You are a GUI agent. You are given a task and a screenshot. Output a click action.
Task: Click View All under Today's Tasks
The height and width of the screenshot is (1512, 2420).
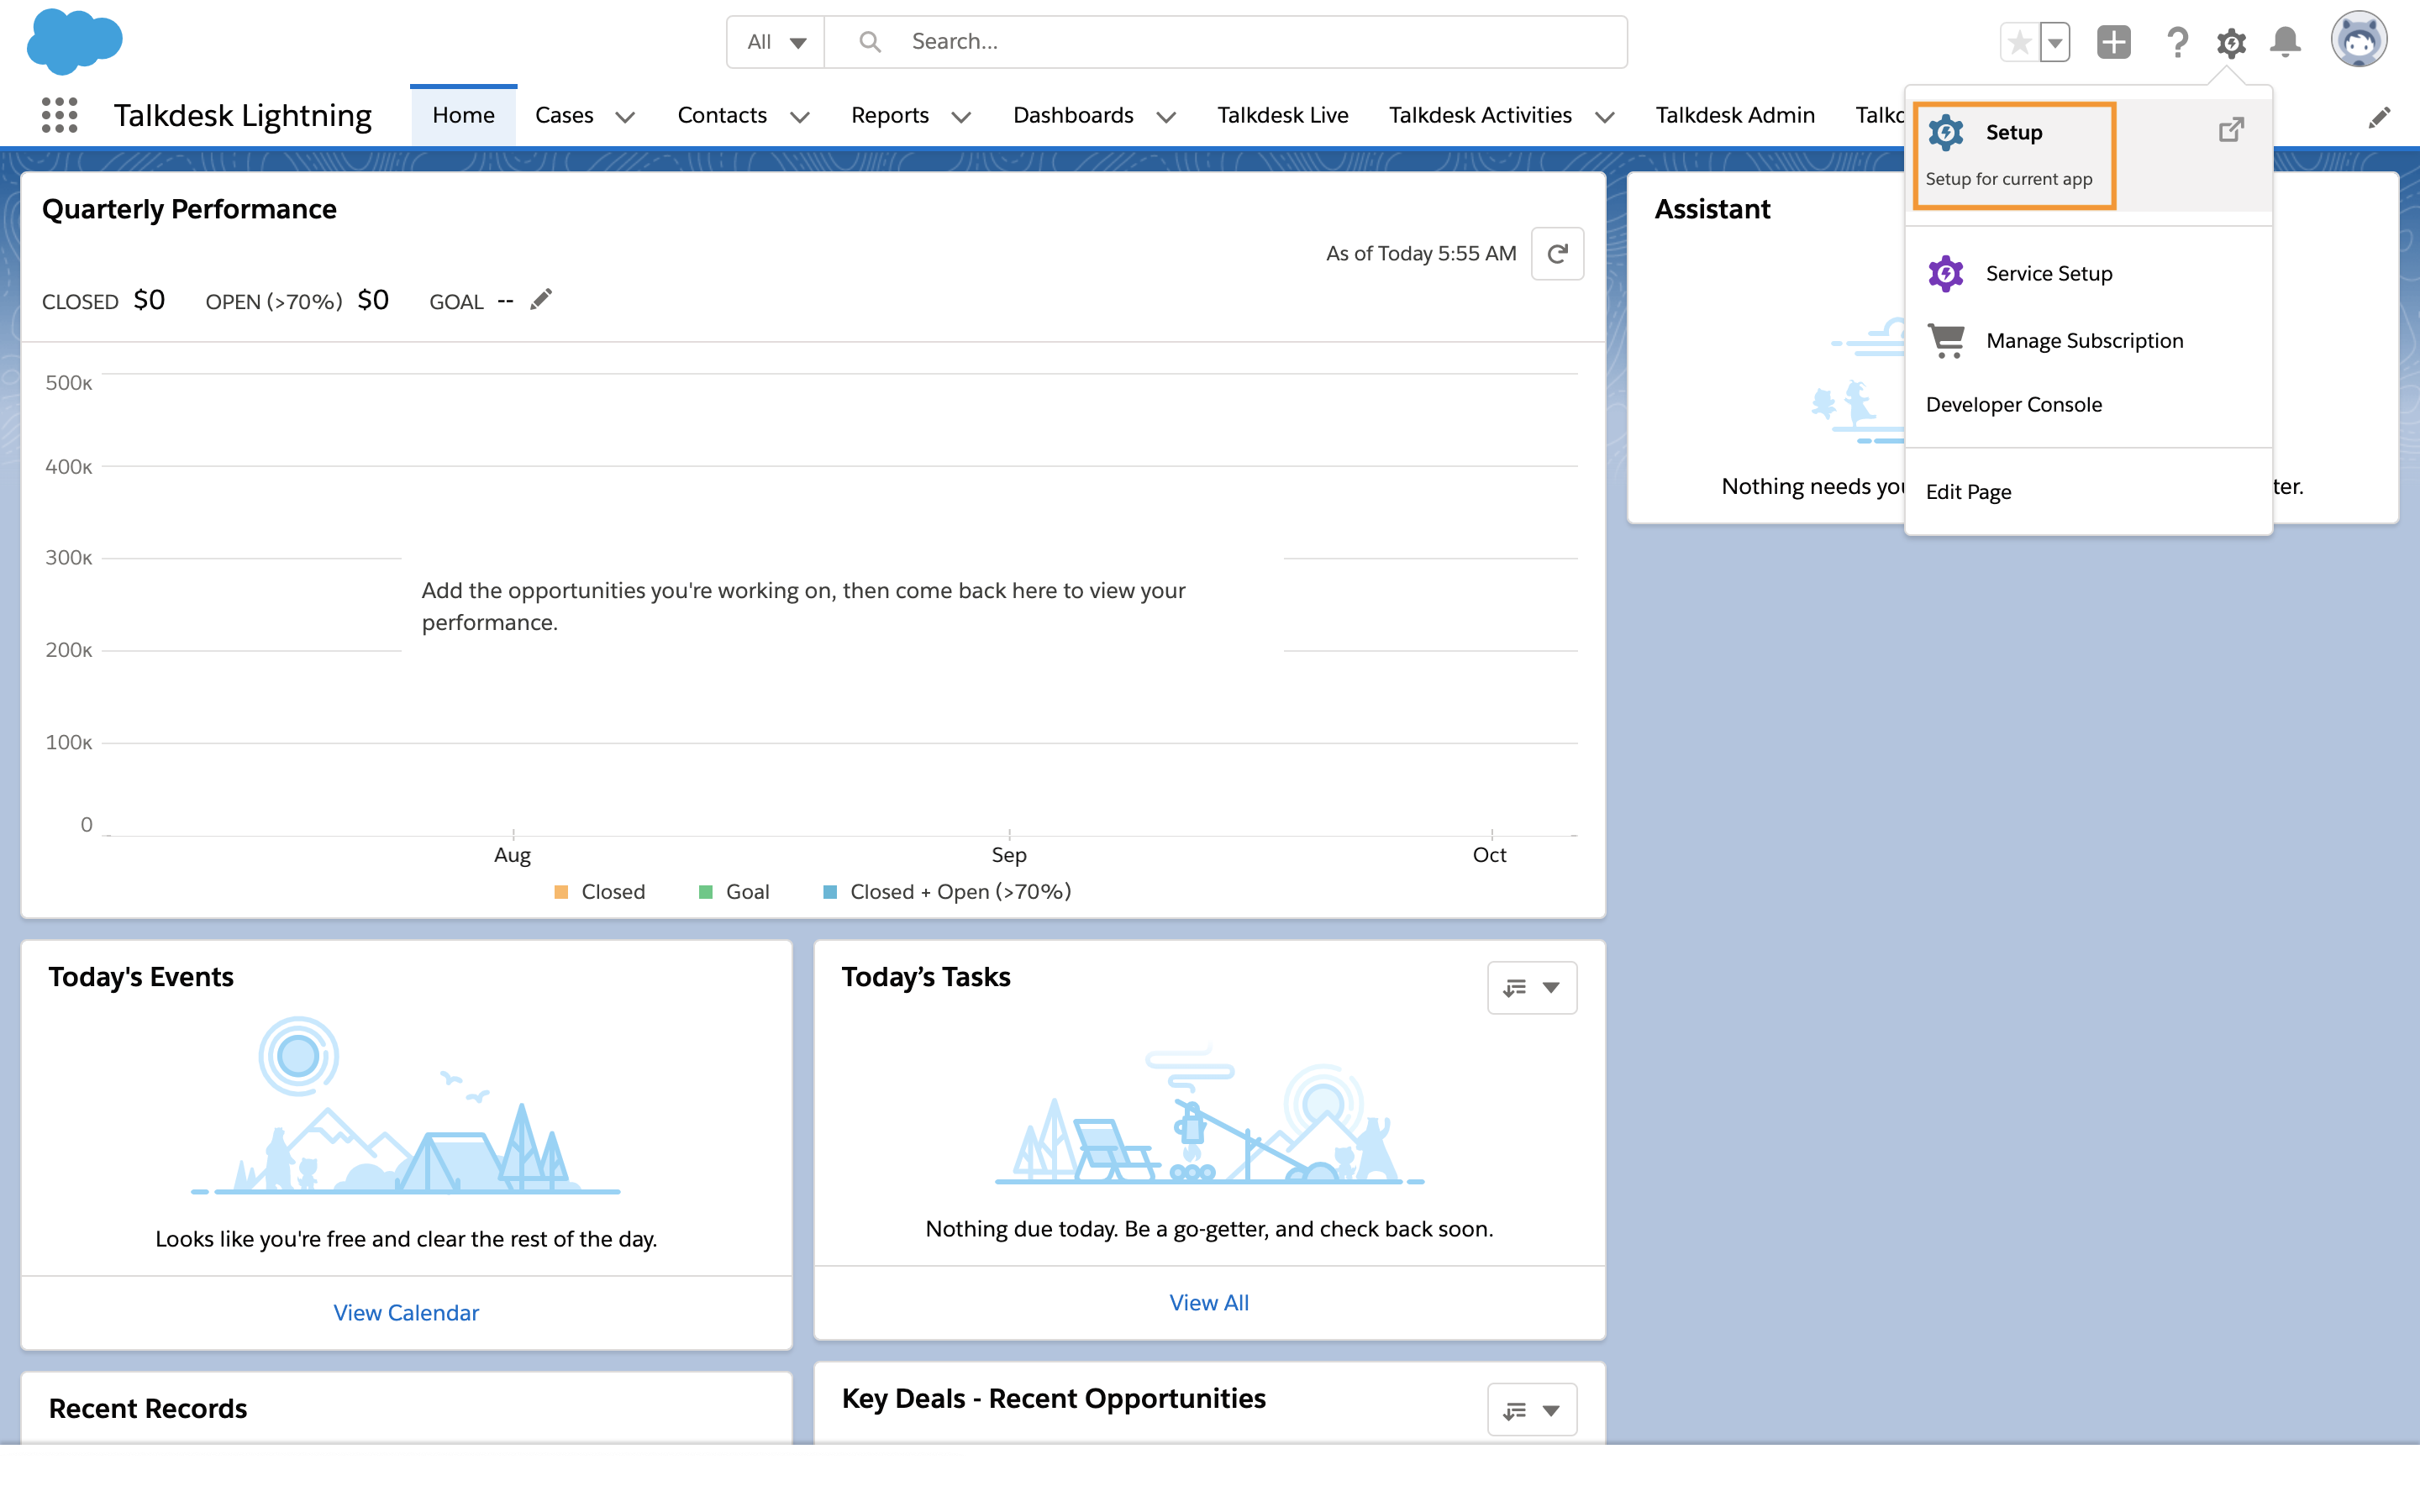[x=1209, y=1303]
